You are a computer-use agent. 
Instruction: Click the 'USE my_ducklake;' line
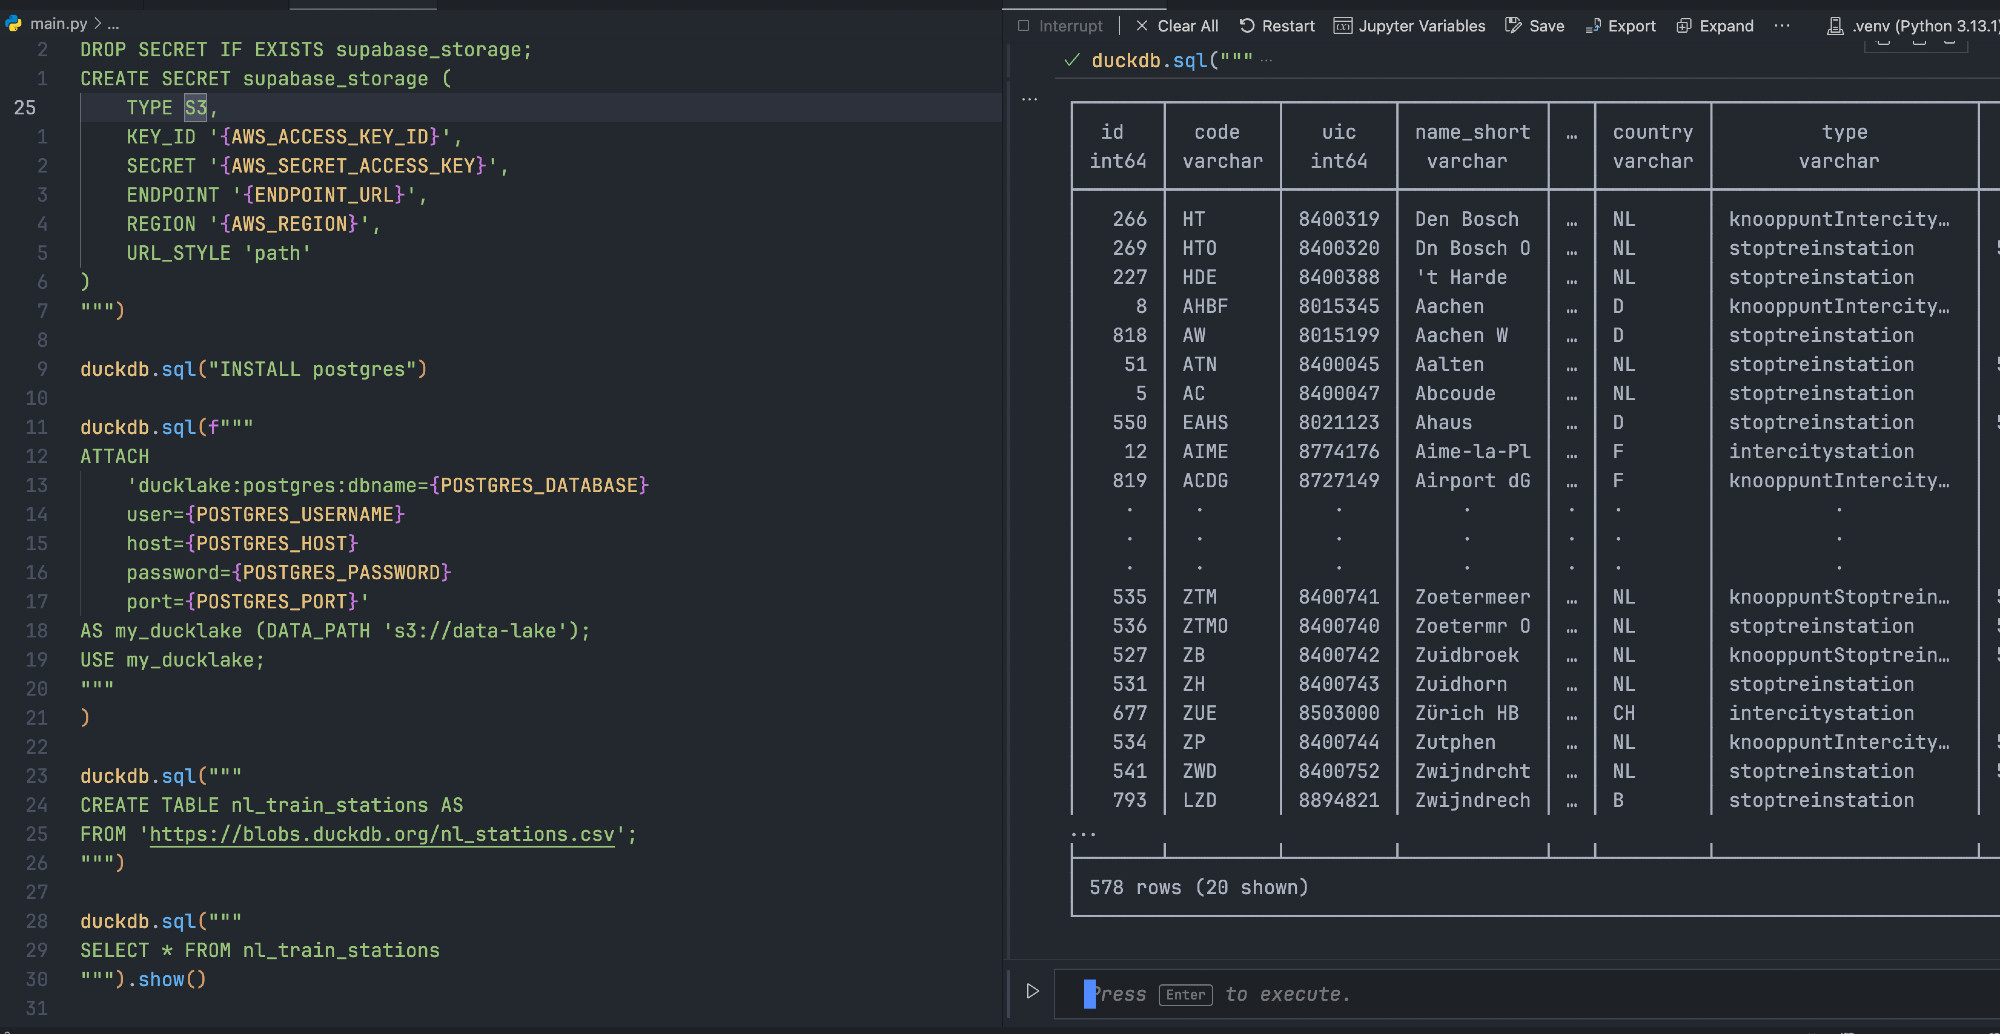[172, 660]
